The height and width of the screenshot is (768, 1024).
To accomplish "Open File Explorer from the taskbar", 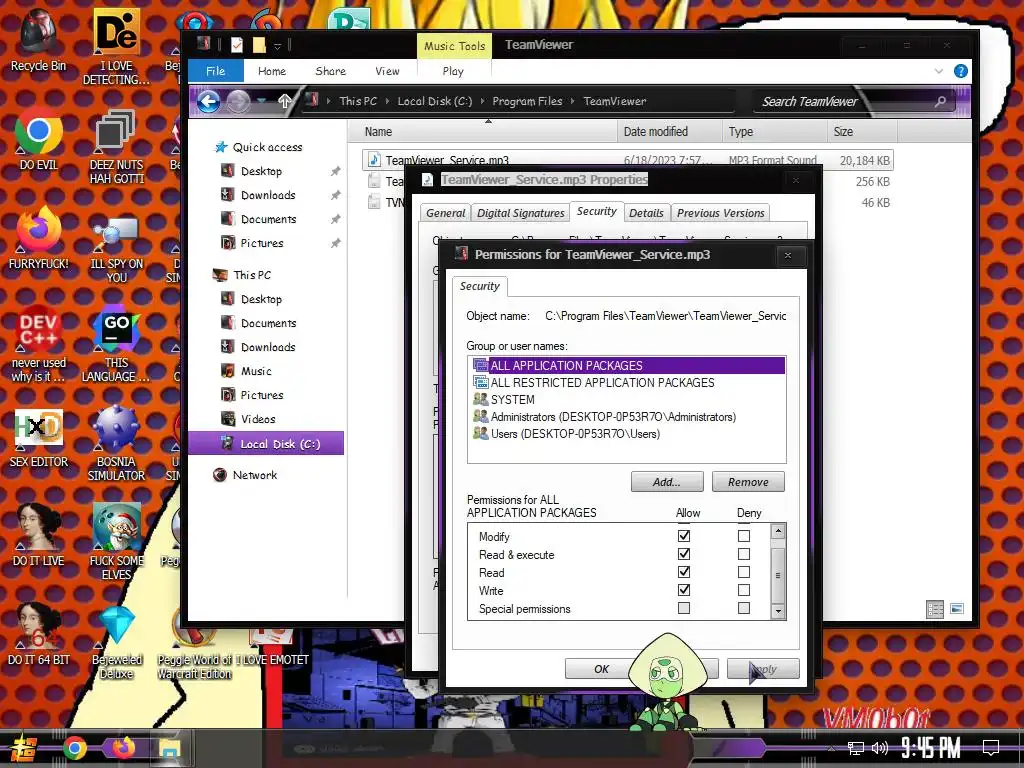I will [x=169, y=748].
